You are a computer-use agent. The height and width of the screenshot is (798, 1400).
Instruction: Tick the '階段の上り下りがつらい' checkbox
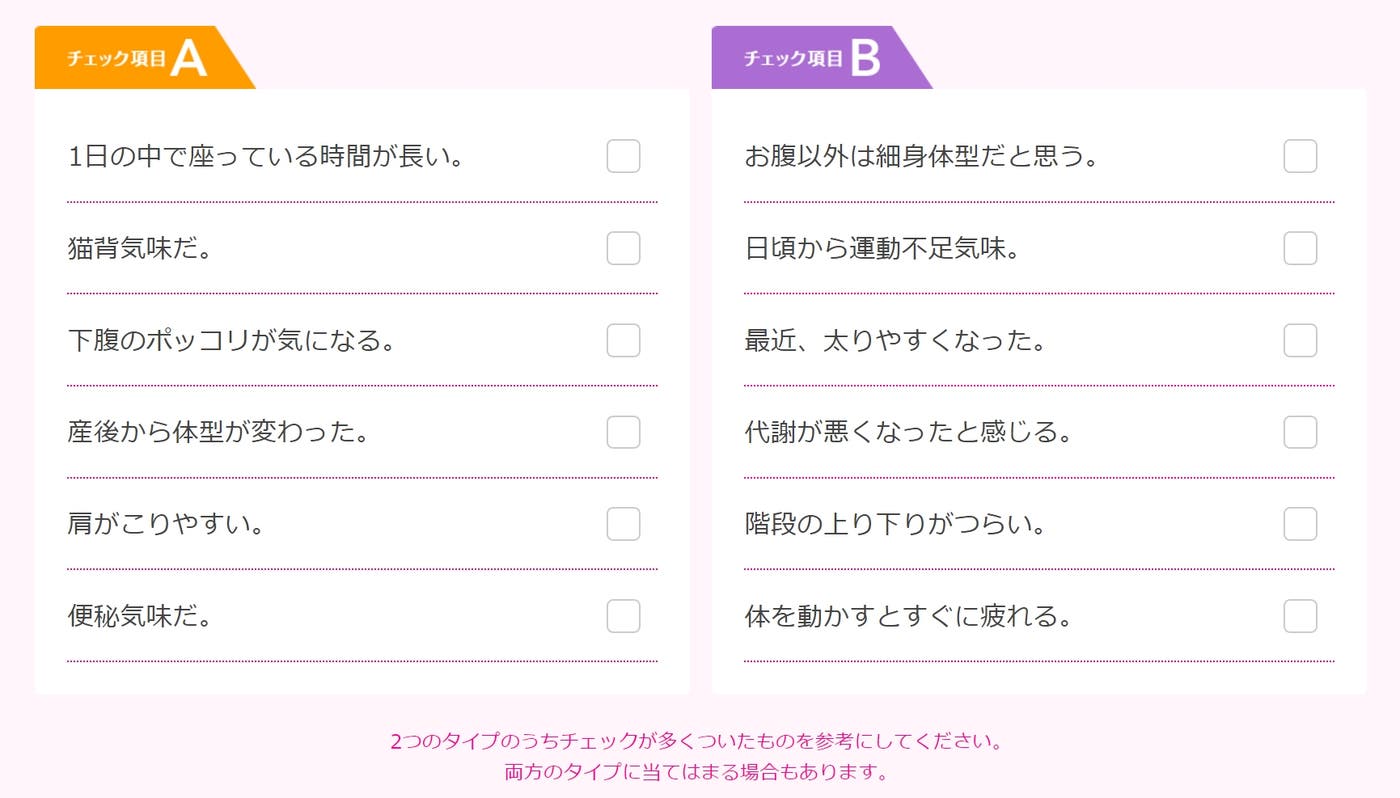(1300, 524)
